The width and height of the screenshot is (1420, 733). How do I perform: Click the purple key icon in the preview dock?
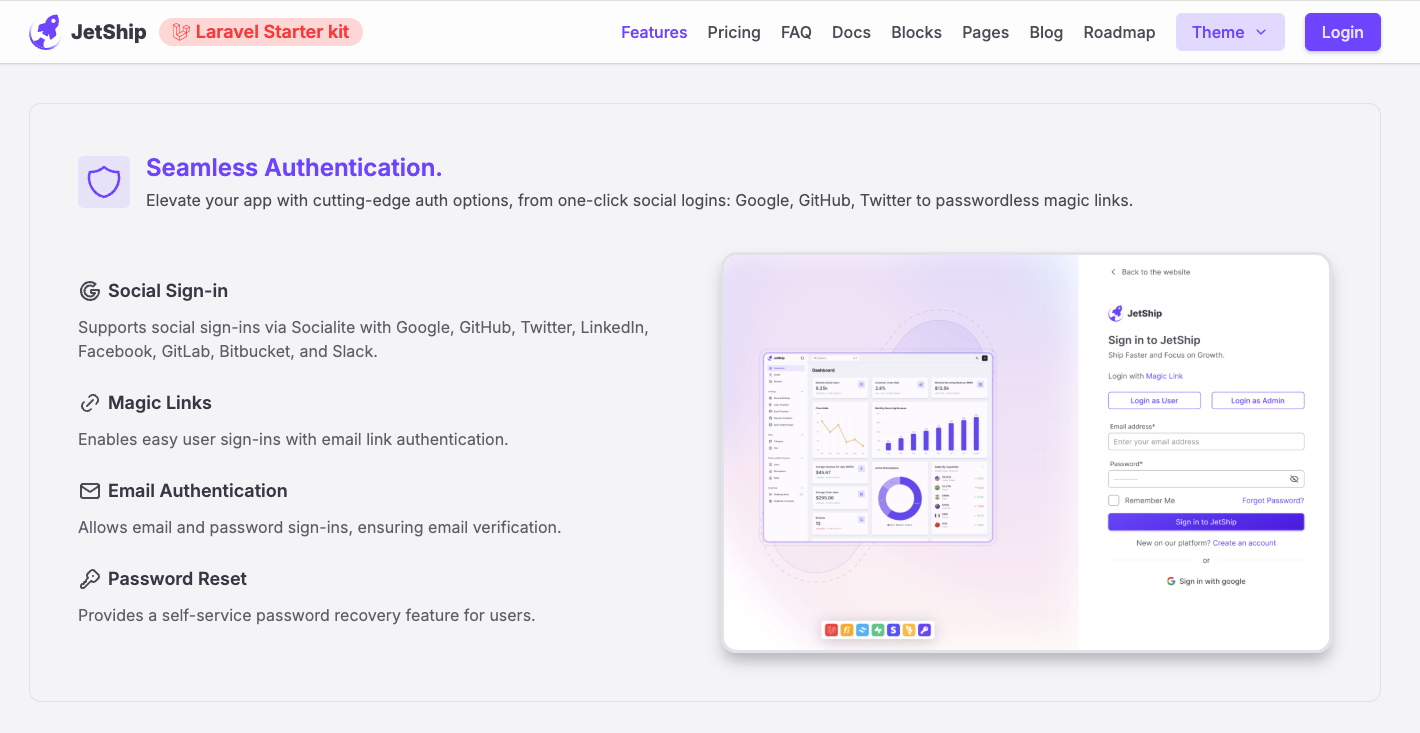(x=924, y=630)
